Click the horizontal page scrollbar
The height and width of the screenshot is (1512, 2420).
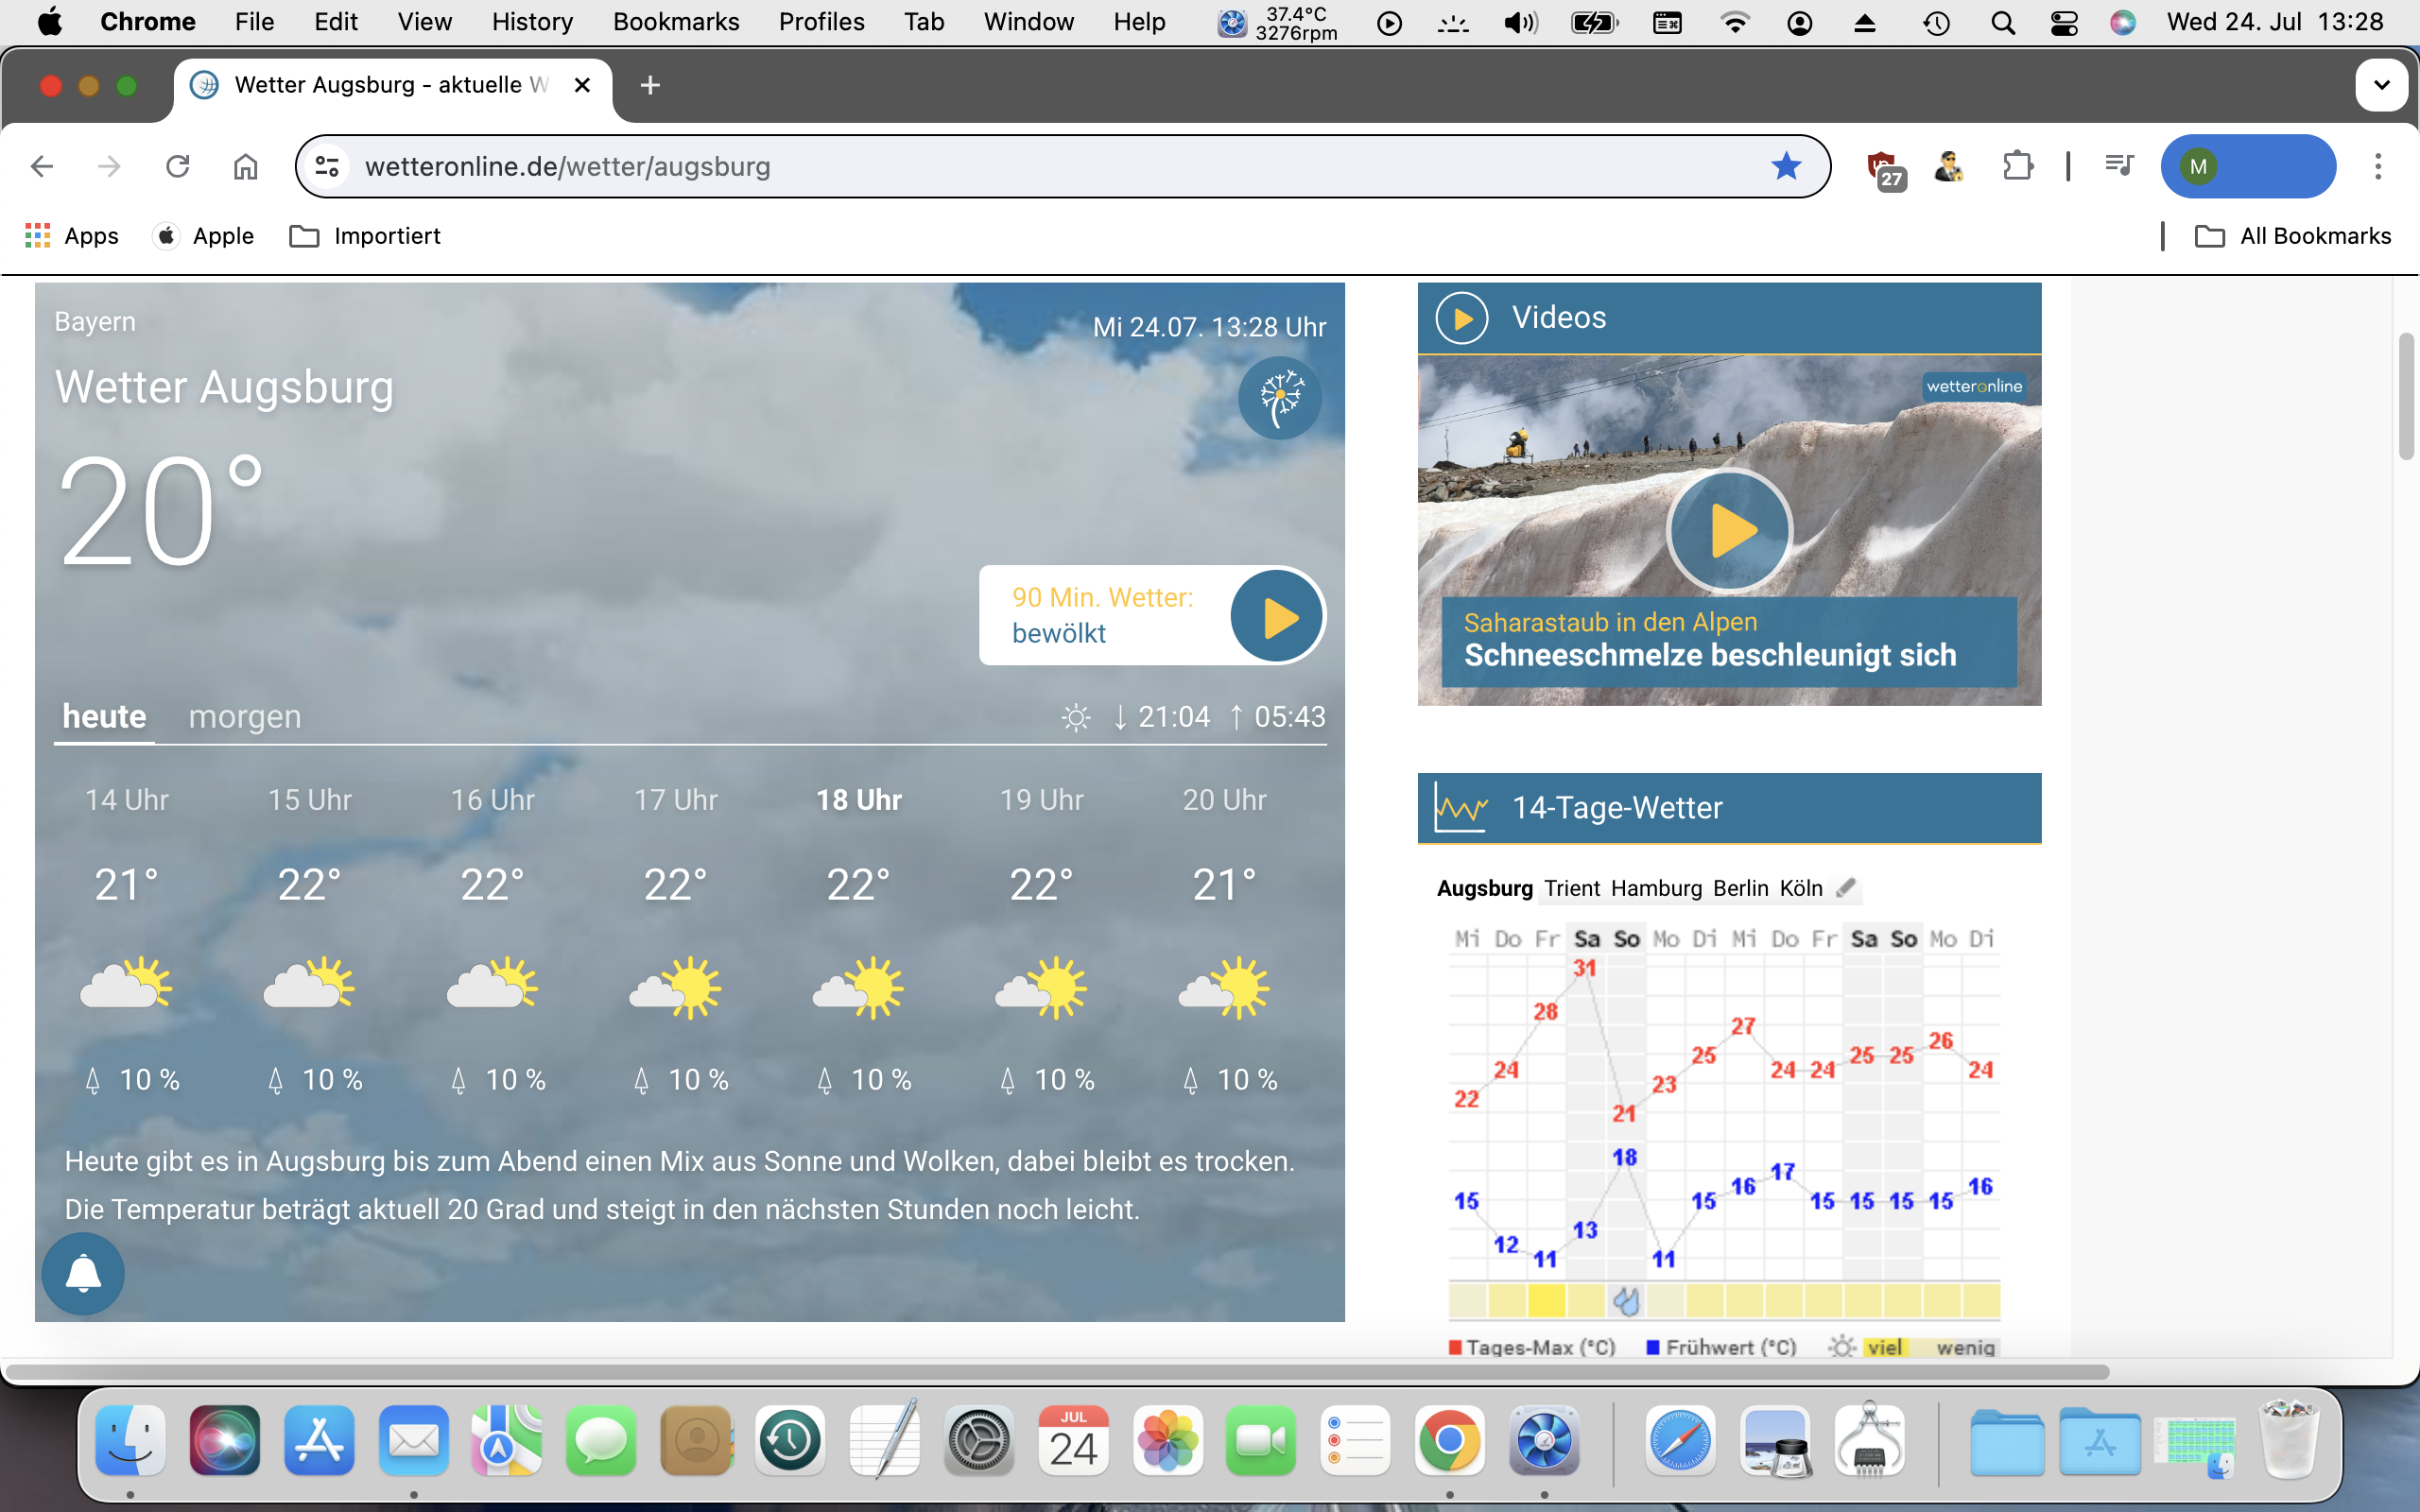[1058, 1371]
